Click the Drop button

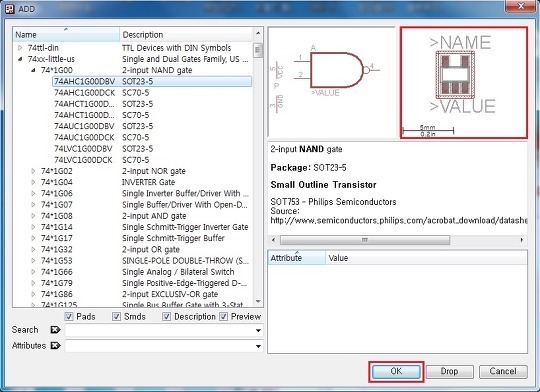(449, 371)
